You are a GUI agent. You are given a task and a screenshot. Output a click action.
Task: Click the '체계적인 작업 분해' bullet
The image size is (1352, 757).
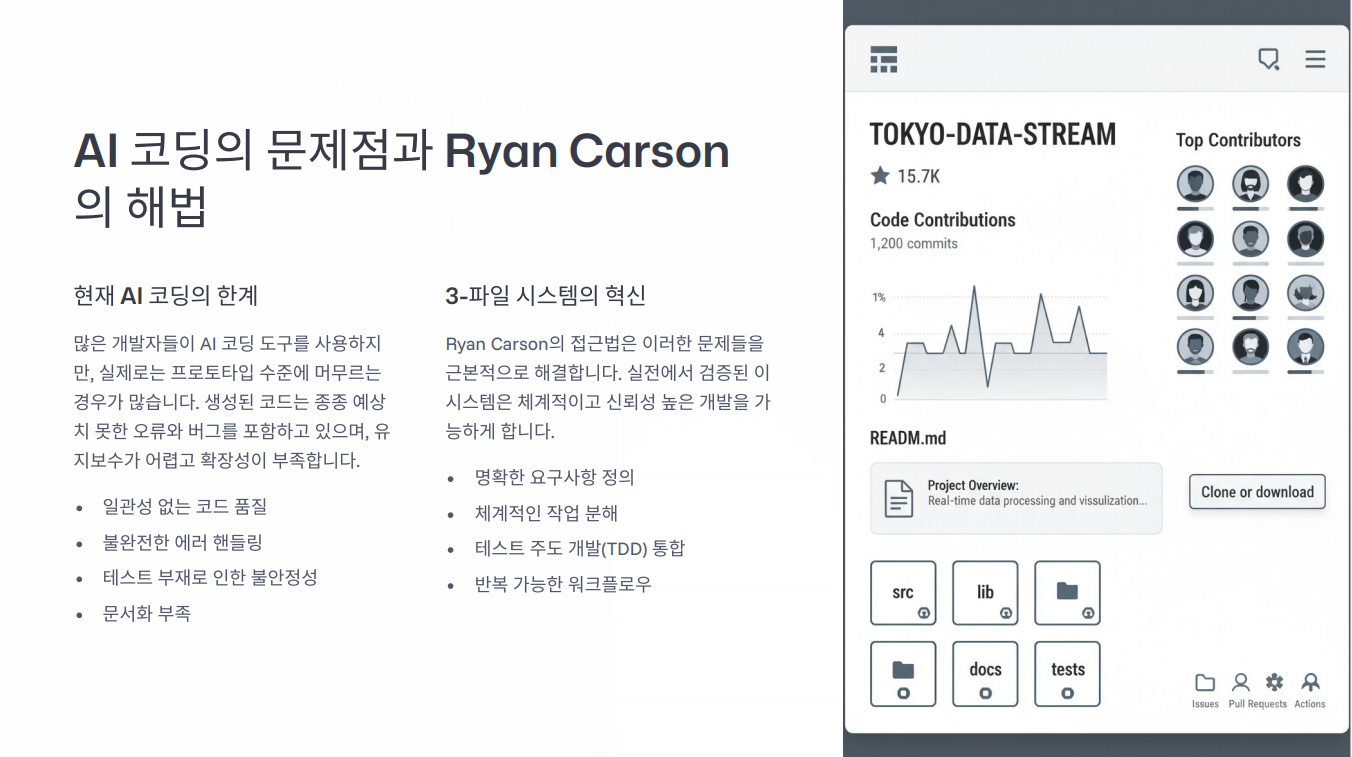[547, 513]
